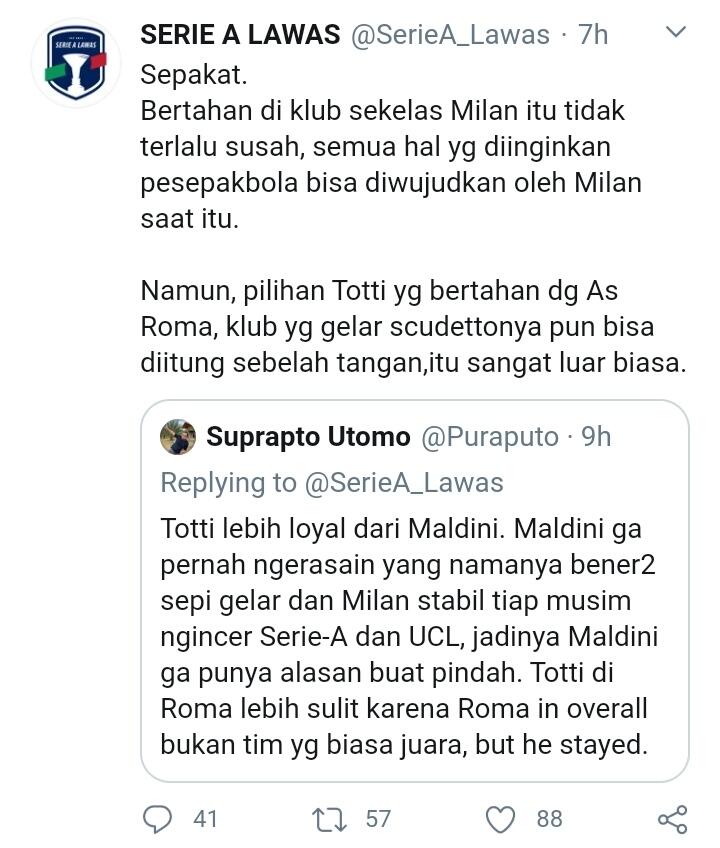Click the 88 likes count

click(x=549, y=819)
